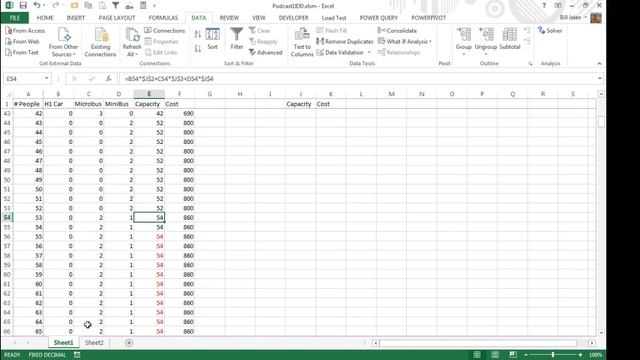Open the Outline dialog launcher
This screenshot has width=640, height=360.
(530, 64)
